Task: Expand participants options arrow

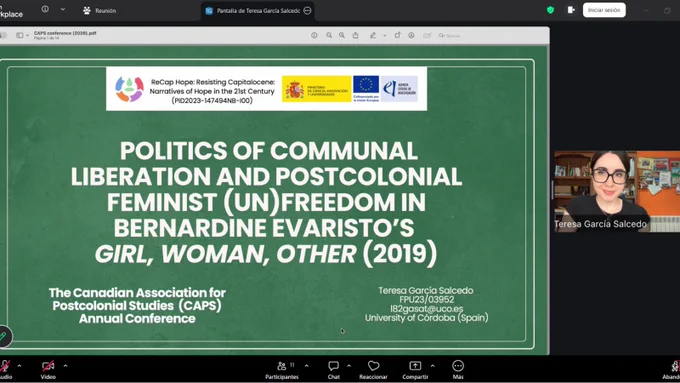Action: tap(307, 366)
